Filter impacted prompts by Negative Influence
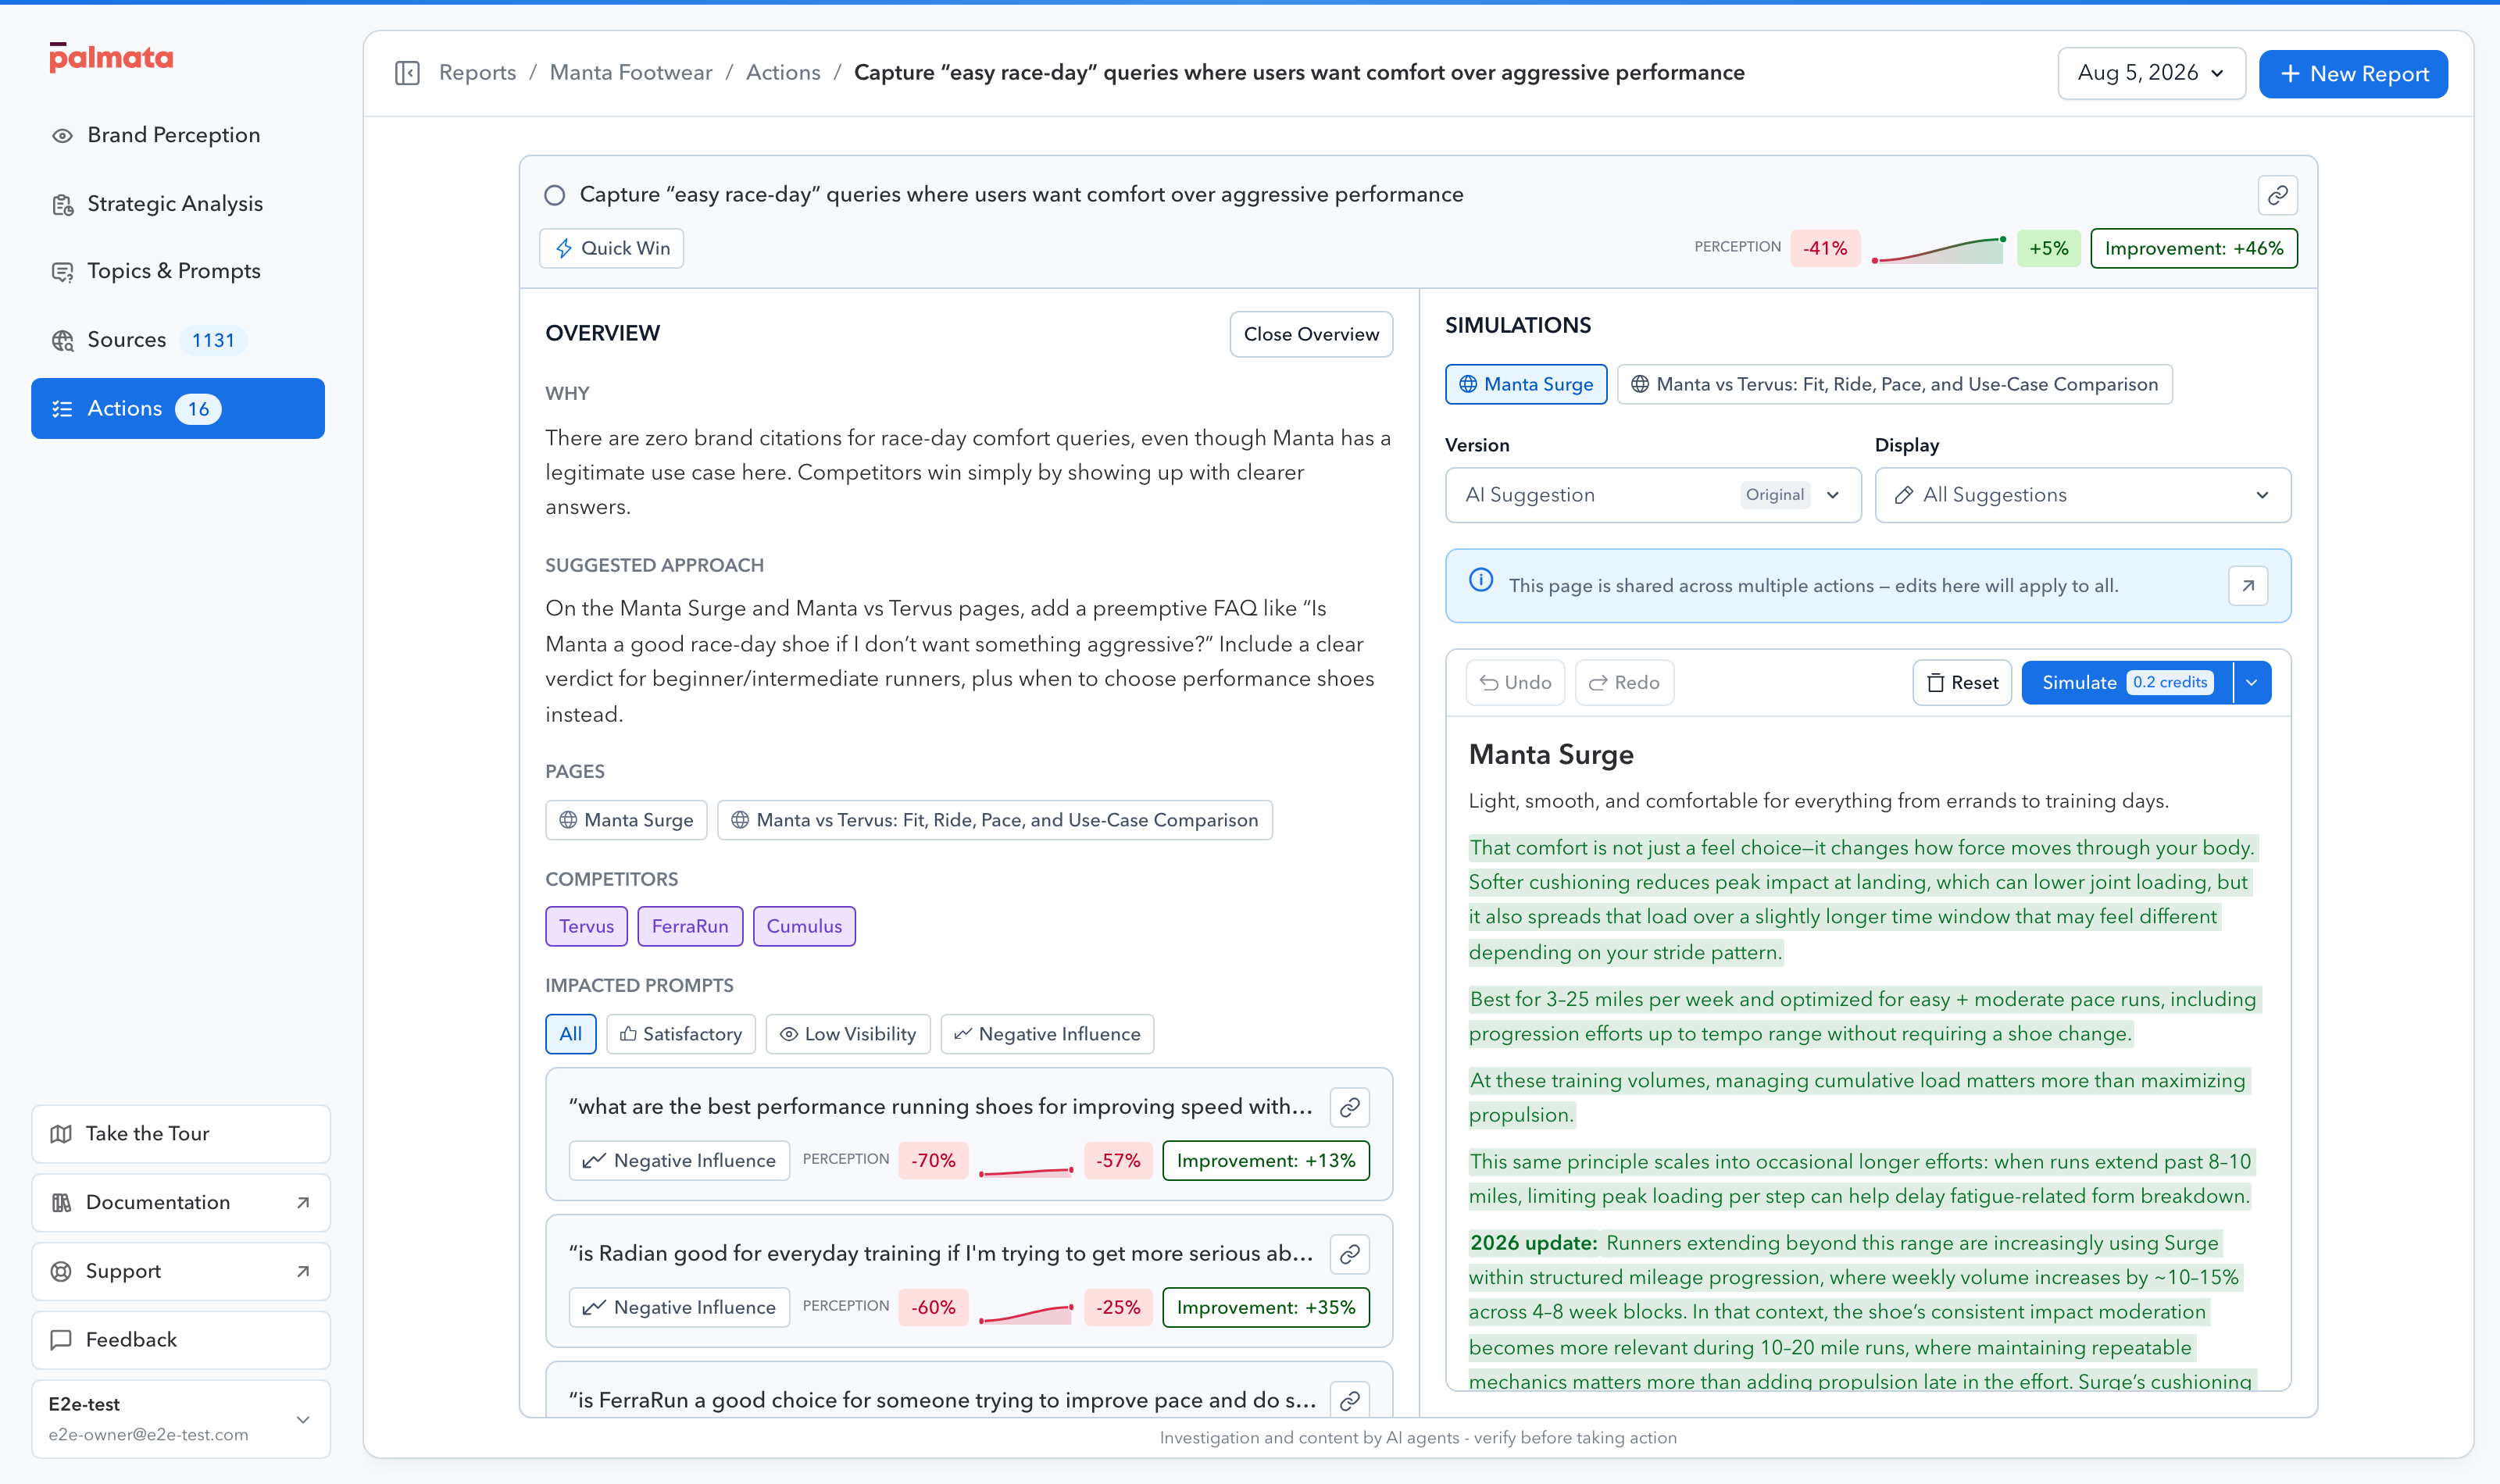Image resolution: width=2500 pixels, height=1484 pixels. pos(1046,1034)
